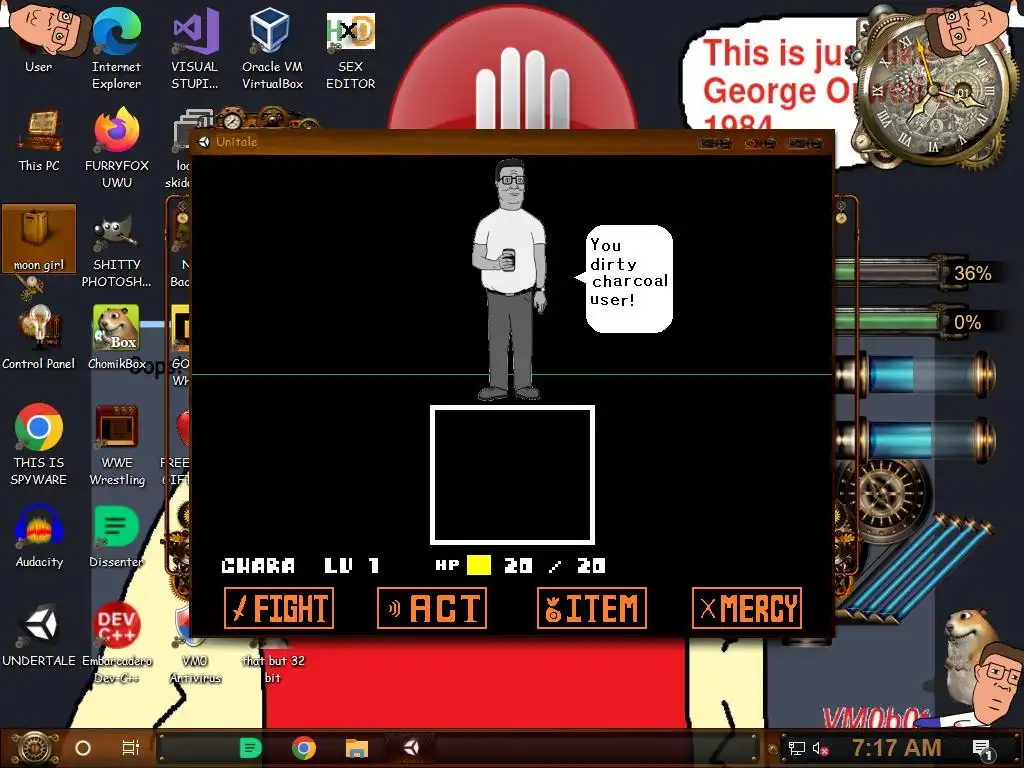Open UNDERTALE Unity desktop shortcut

pyautogui.click(x=39, y=635)
